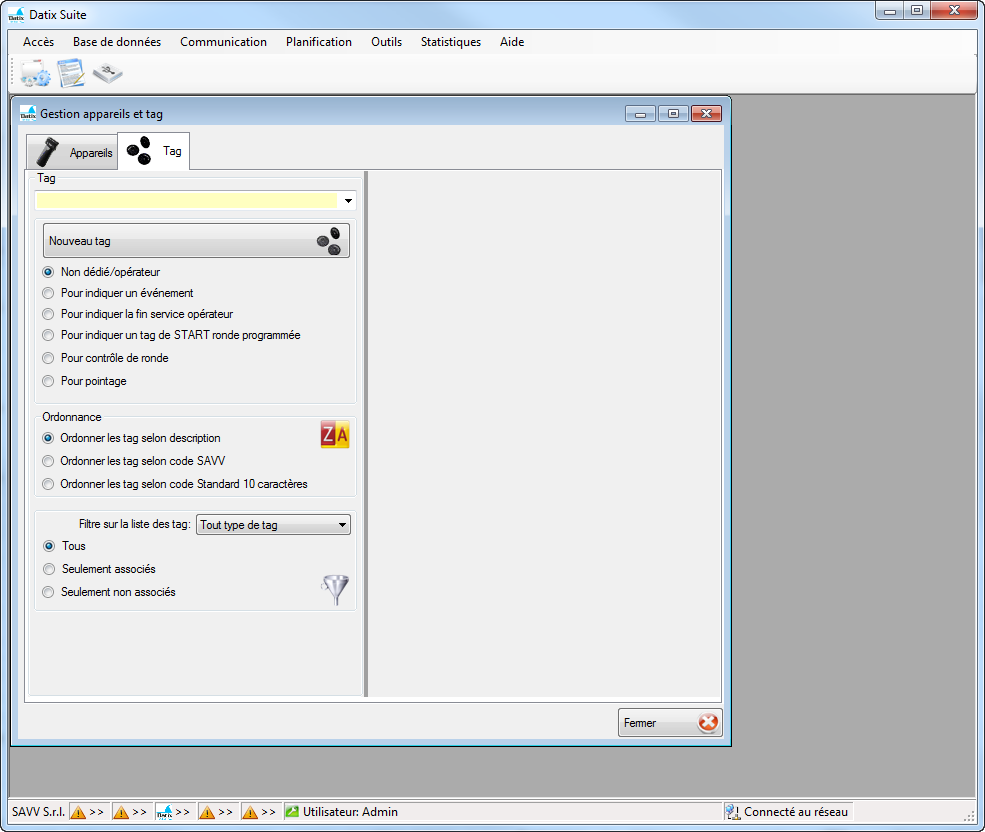Click the first warning icon in status bar
Viewport: 985px width, 832px height.
[x=78, y=812]
